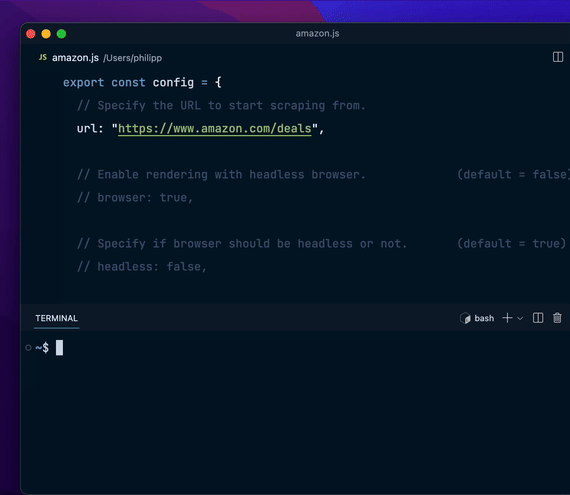This screenshot has height=495, width=570.
Task: Click the split editor icon
Action: (558, 57)
